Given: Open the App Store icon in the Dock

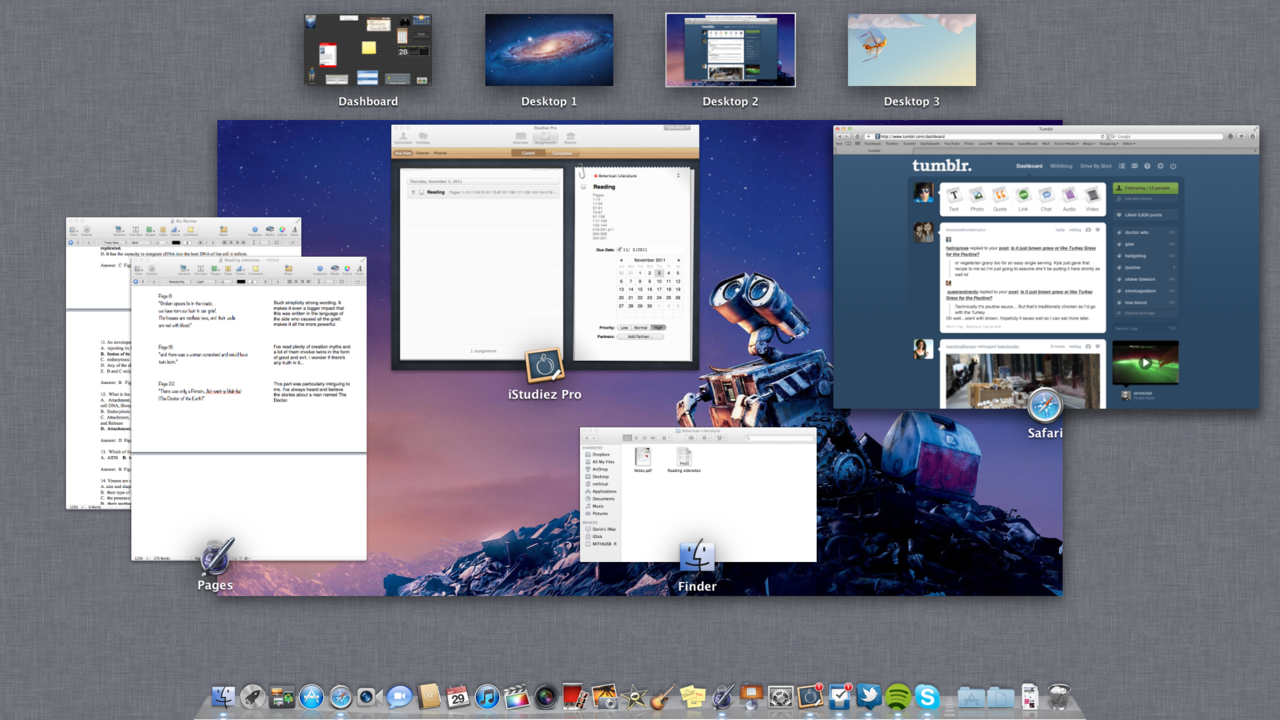Looking at the screenshot, I should (x=311, y=696).
